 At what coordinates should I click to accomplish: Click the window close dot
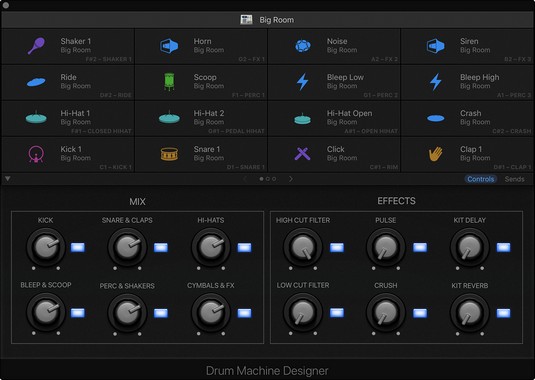pyautogui.click(x=5, y=5)
